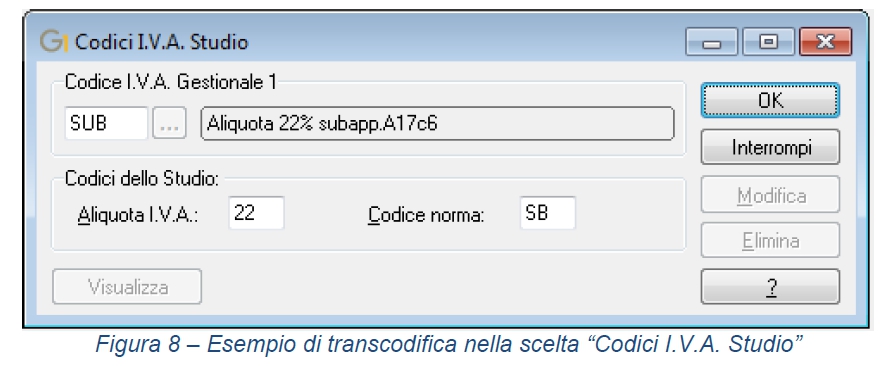Click the Interrompi button
Image resolution: width=890 pixels, height=366 pixels.
tap(770, 148)
